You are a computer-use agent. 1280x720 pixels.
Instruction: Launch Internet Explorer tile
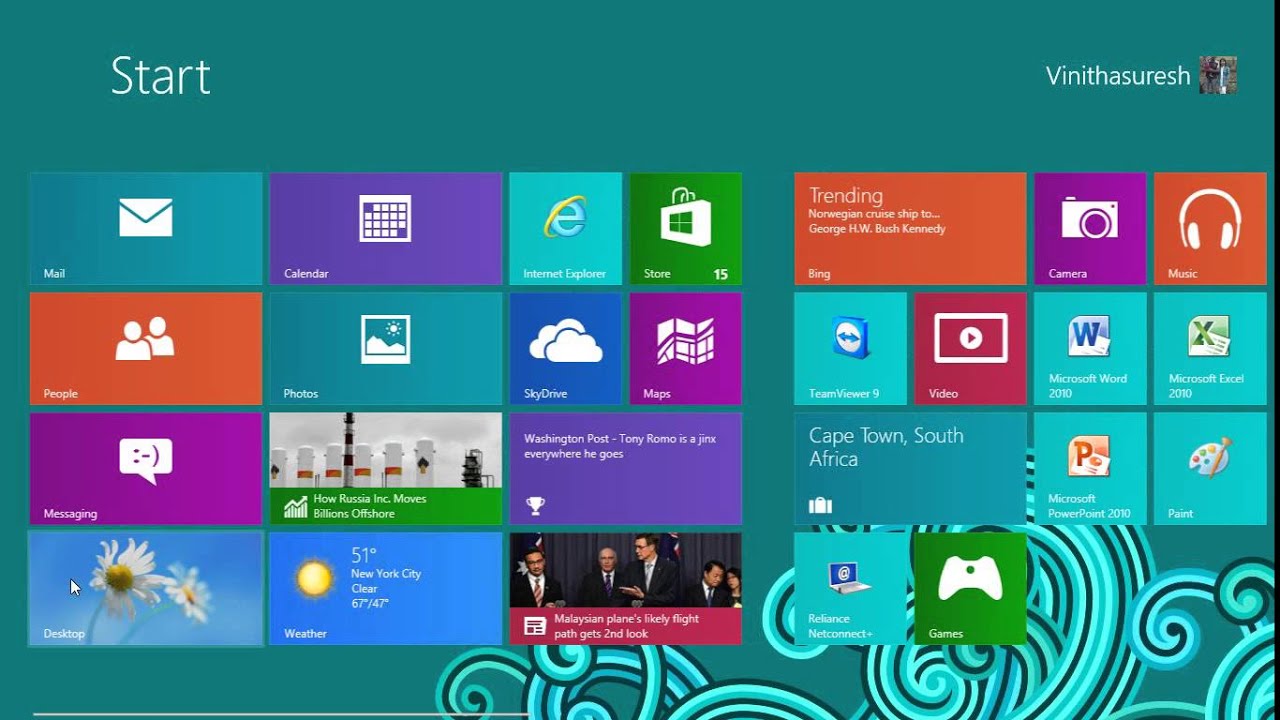[x=566, y=229]
